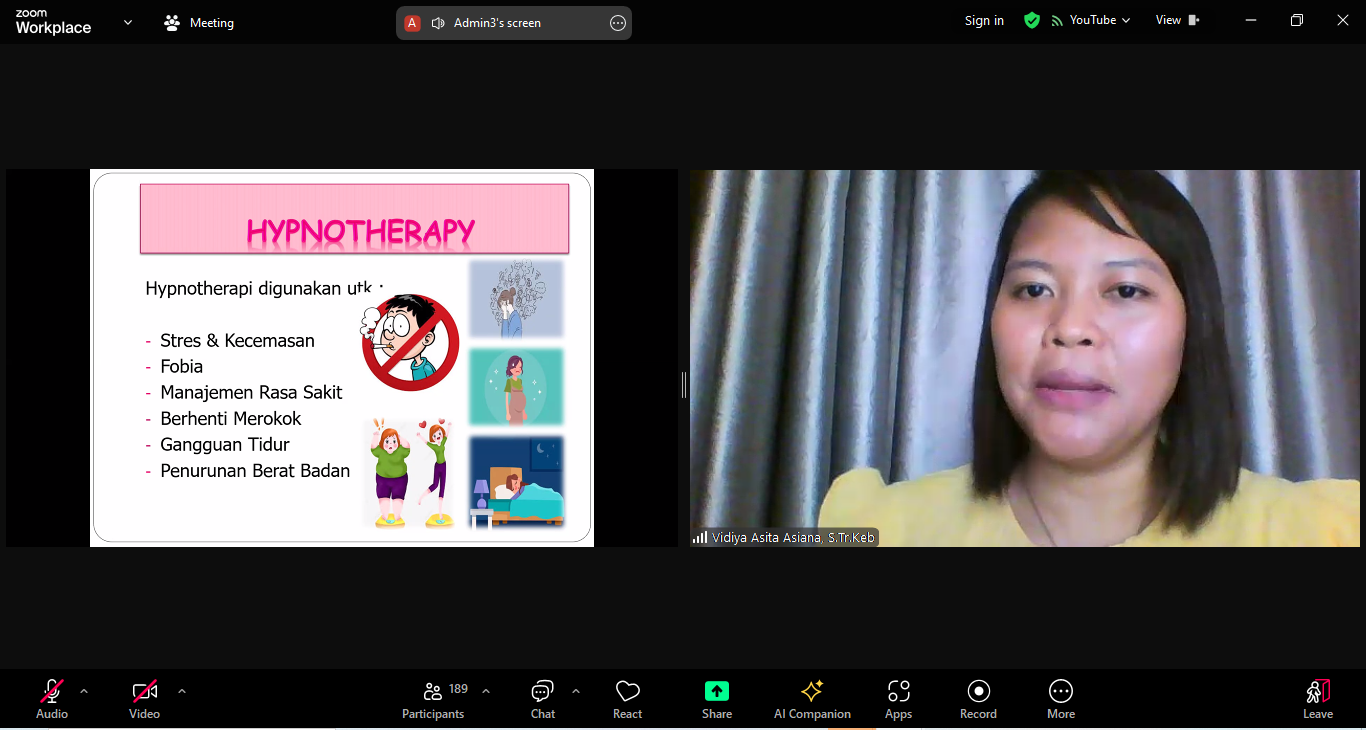Expand chat options caret beside Chat
The width and height of the screenshot is (1366, 730).
pyautogui.click(x=576, y=691)
